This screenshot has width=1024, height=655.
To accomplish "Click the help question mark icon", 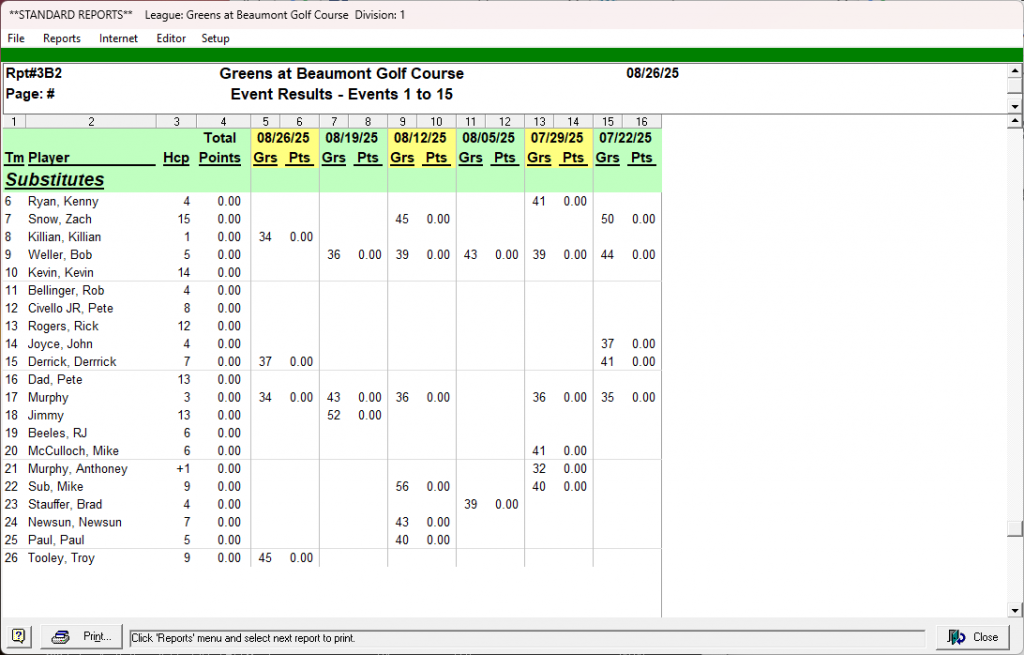I will [x=20, y=637].
